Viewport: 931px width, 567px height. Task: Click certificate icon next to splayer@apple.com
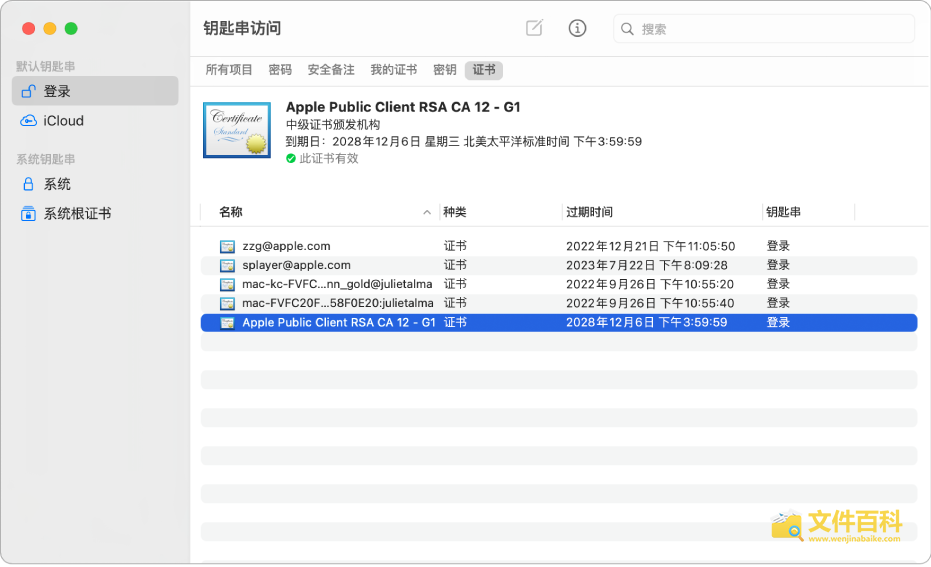227,265
